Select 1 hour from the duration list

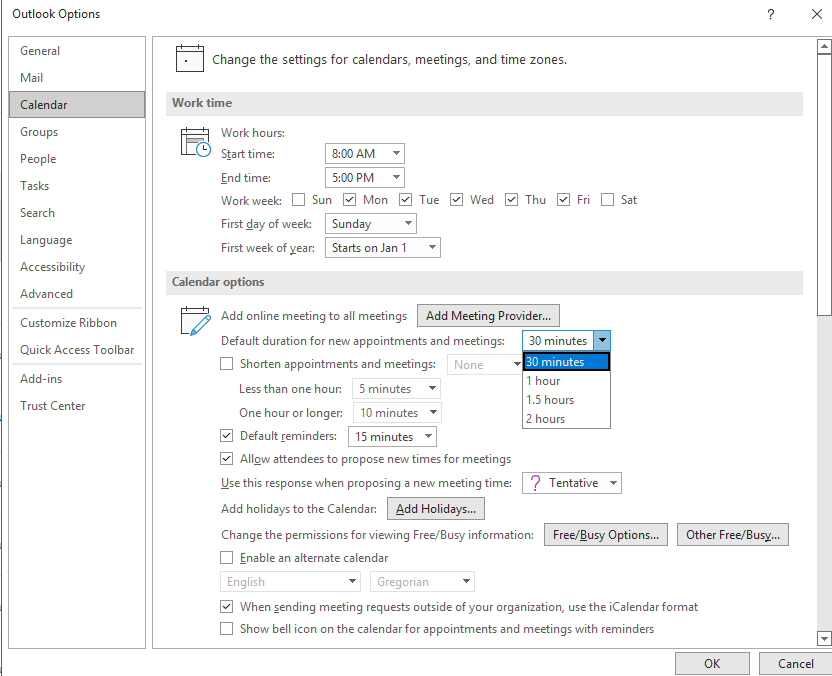click(542, 381)
